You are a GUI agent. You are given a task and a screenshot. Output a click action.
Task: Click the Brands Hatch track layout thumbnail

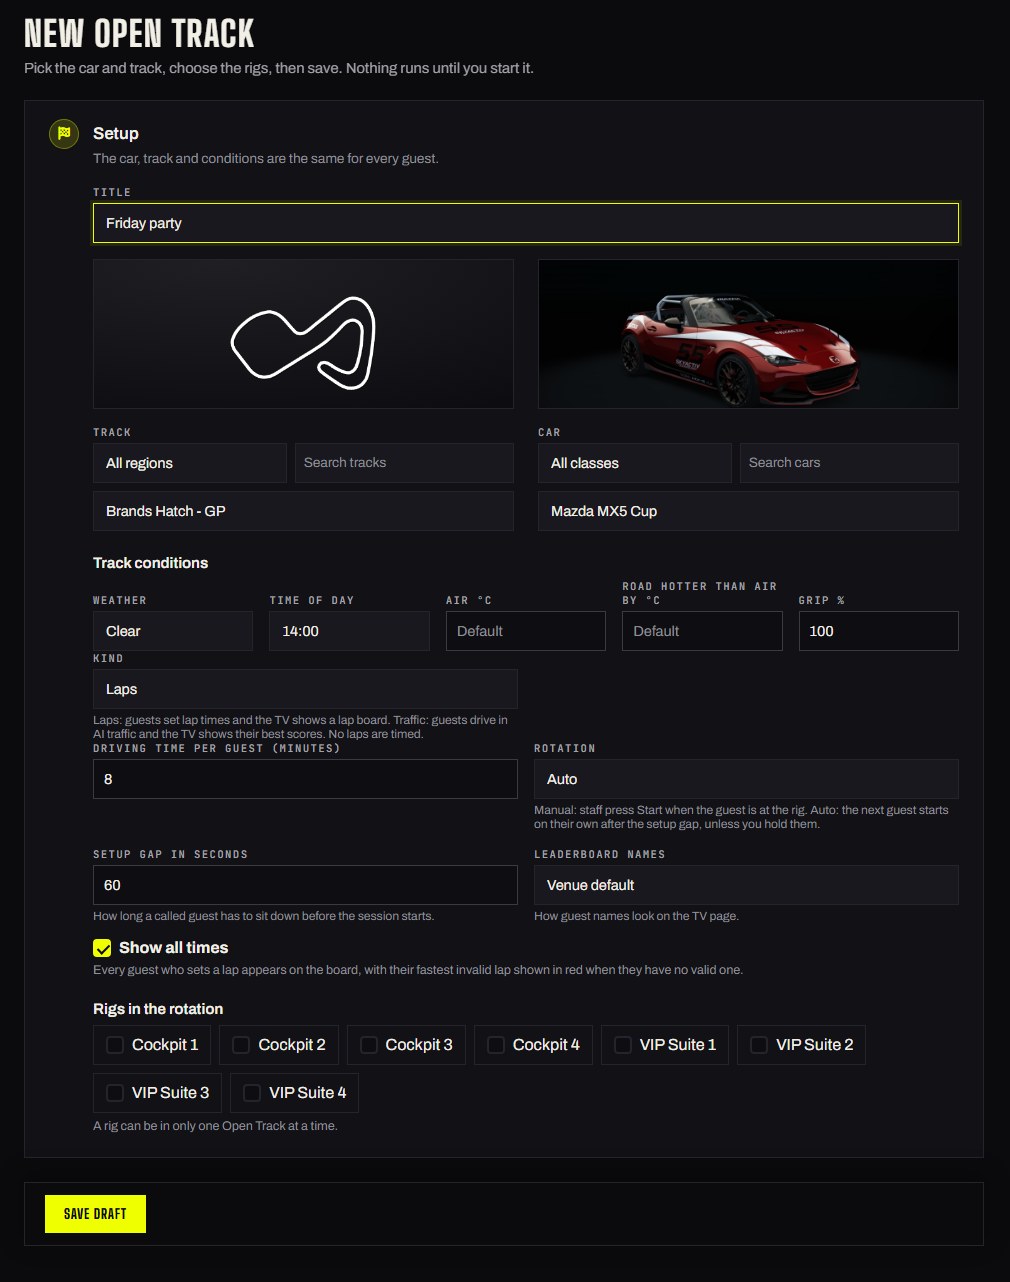click(303, 334)
